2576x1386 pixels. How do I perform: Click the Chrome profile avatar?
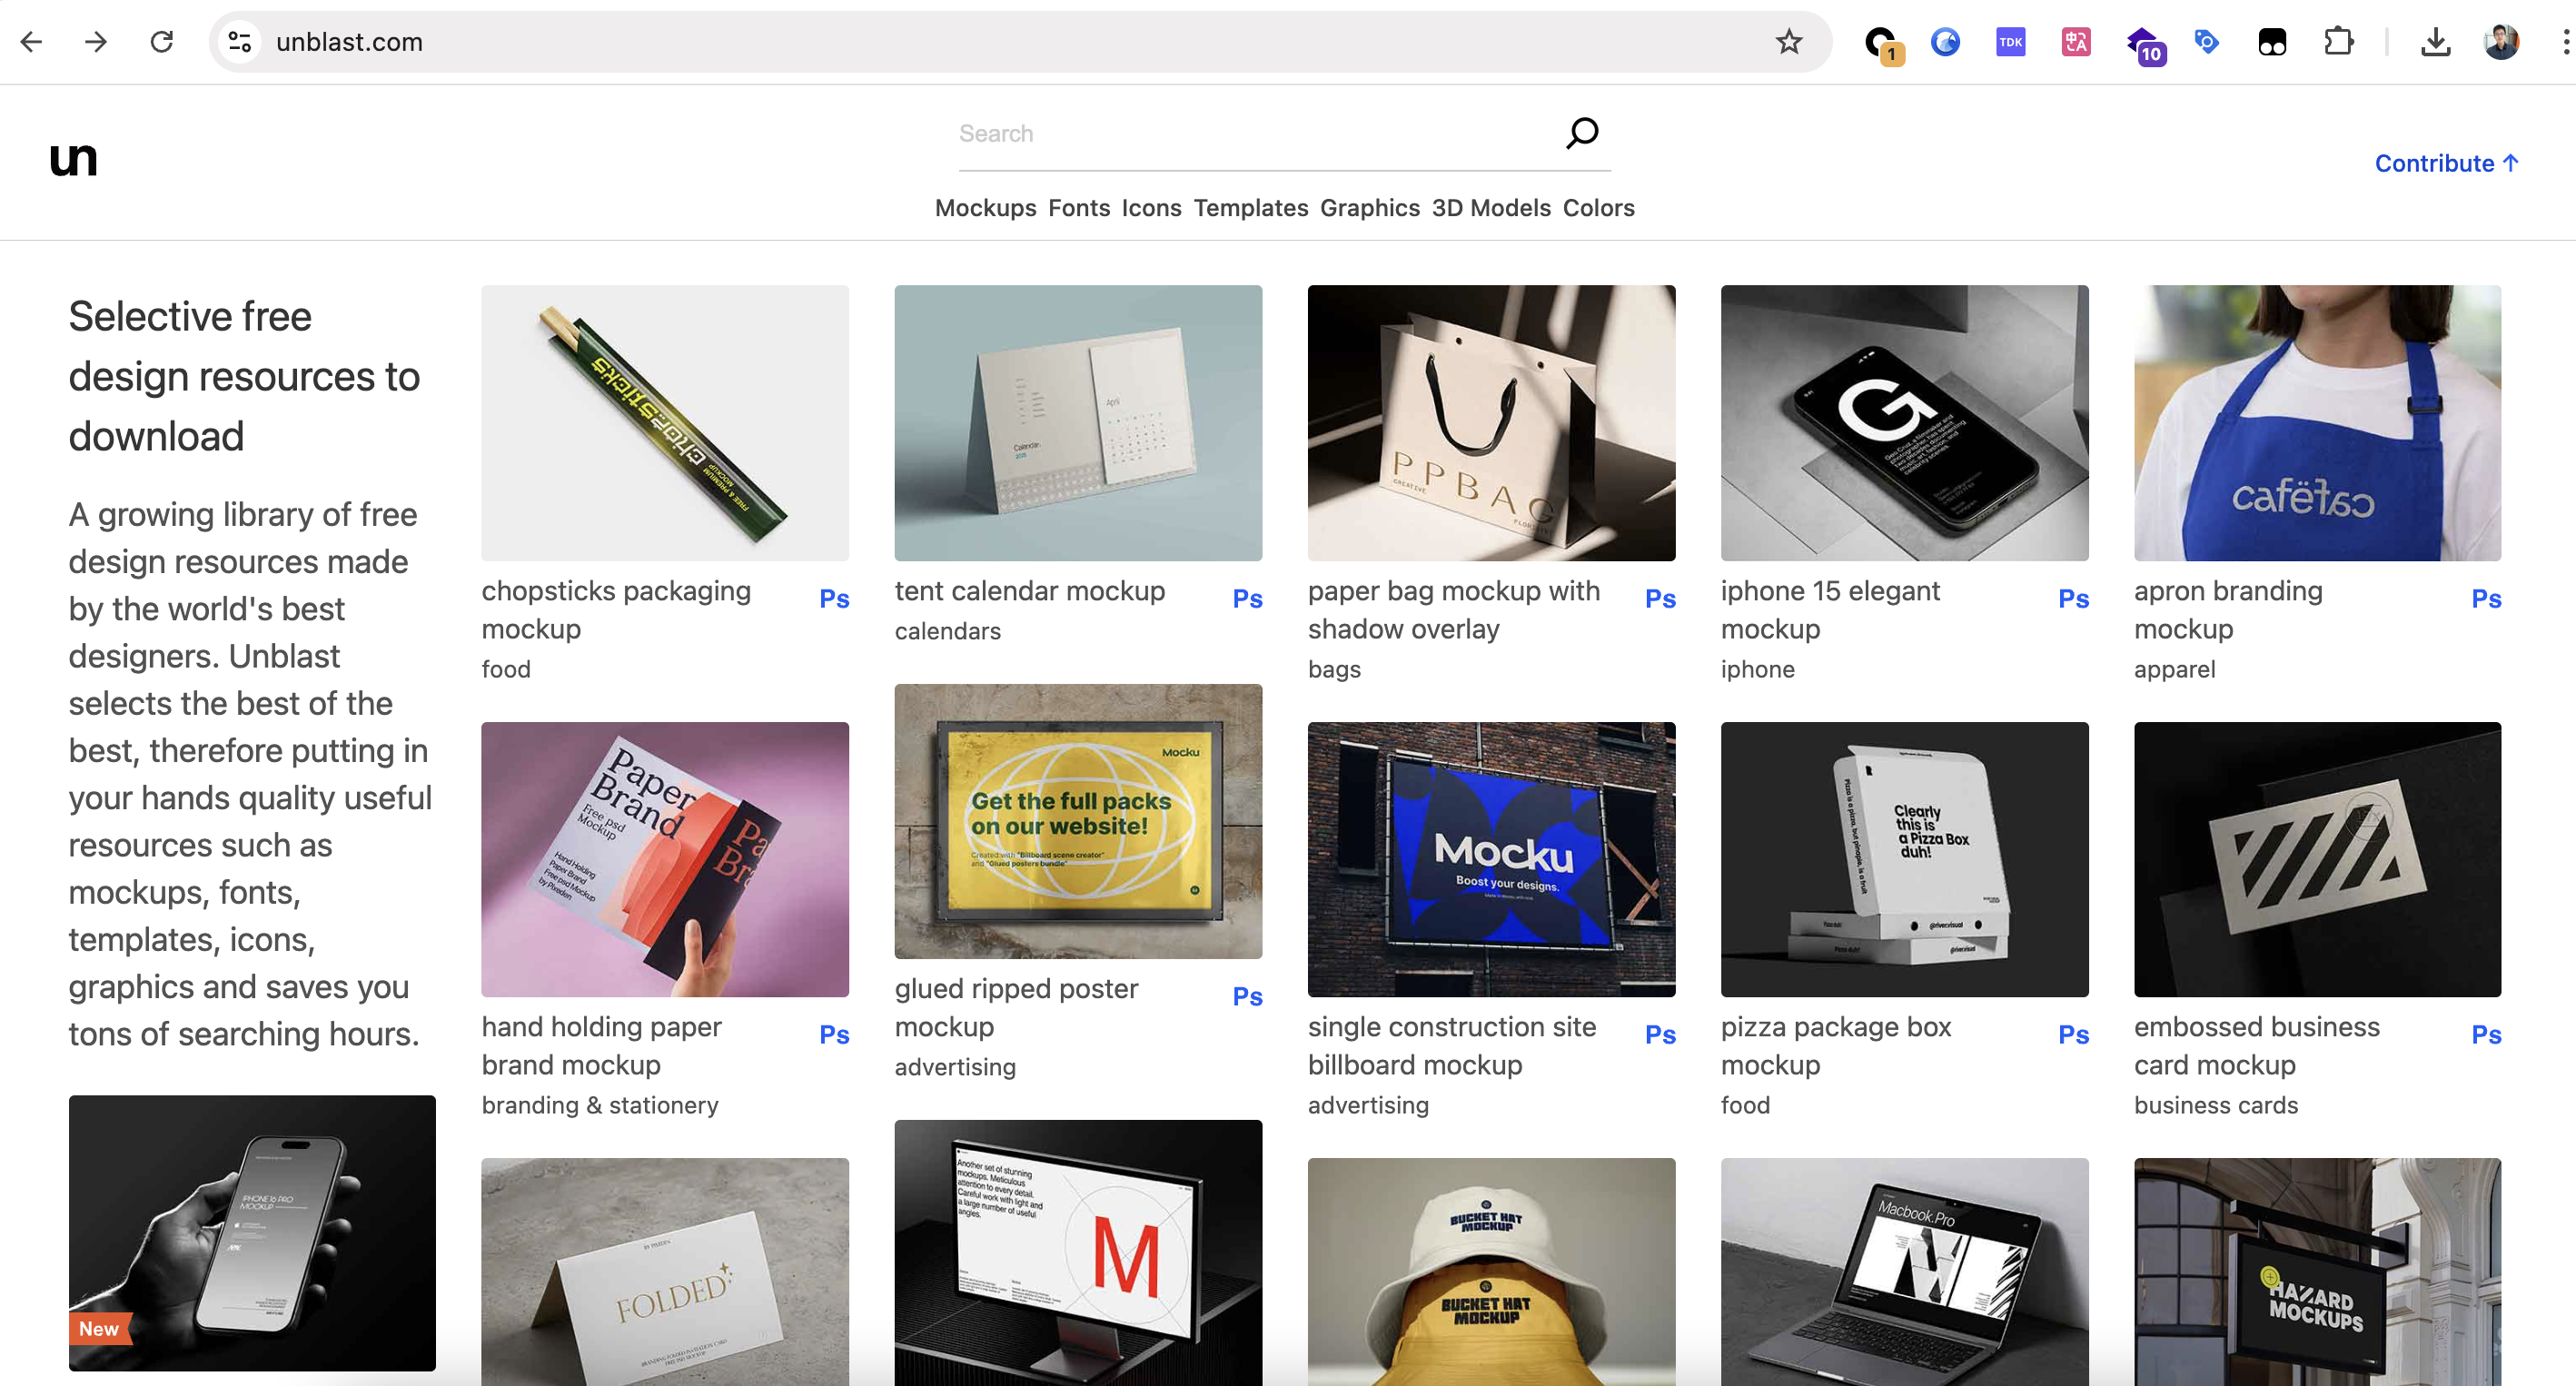tap(2501, 42)
